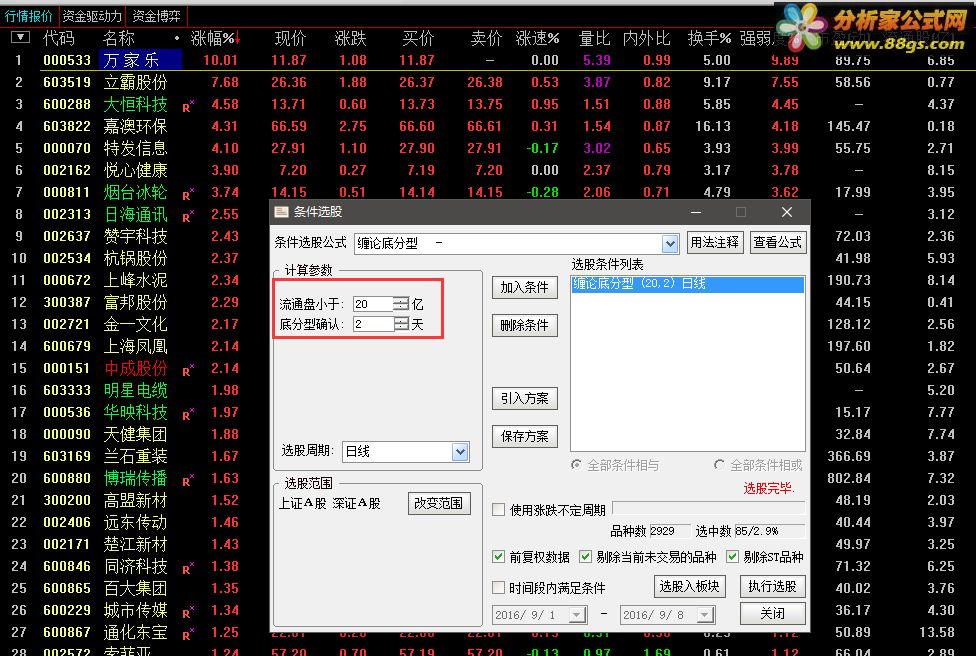Adjust the 底分型确认 spinner arrows
The image size is (976, 656).
[x=402, y=324]
